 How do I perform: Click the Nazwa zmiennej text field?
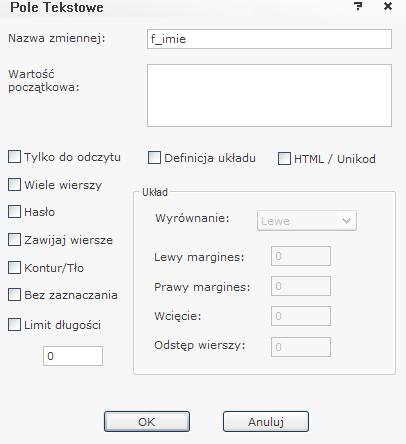pyautogui.click(x=269, y=39)
